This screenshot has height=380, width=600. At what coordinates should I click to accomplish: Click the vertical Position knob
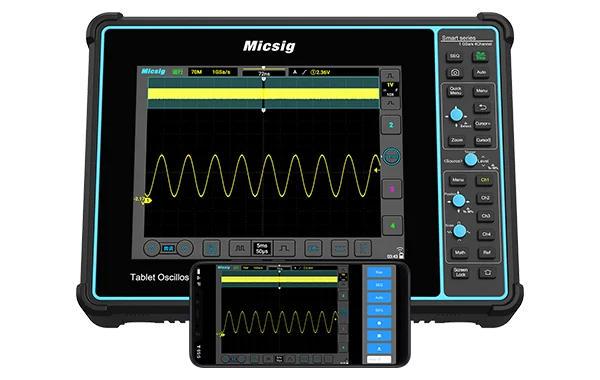459,201
